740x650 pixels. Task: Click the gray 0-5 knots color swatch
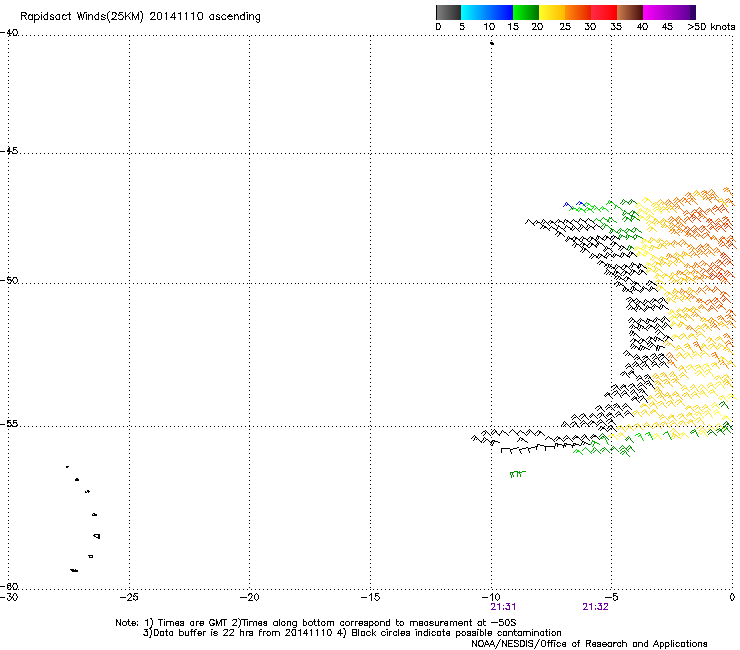[448, 12]
